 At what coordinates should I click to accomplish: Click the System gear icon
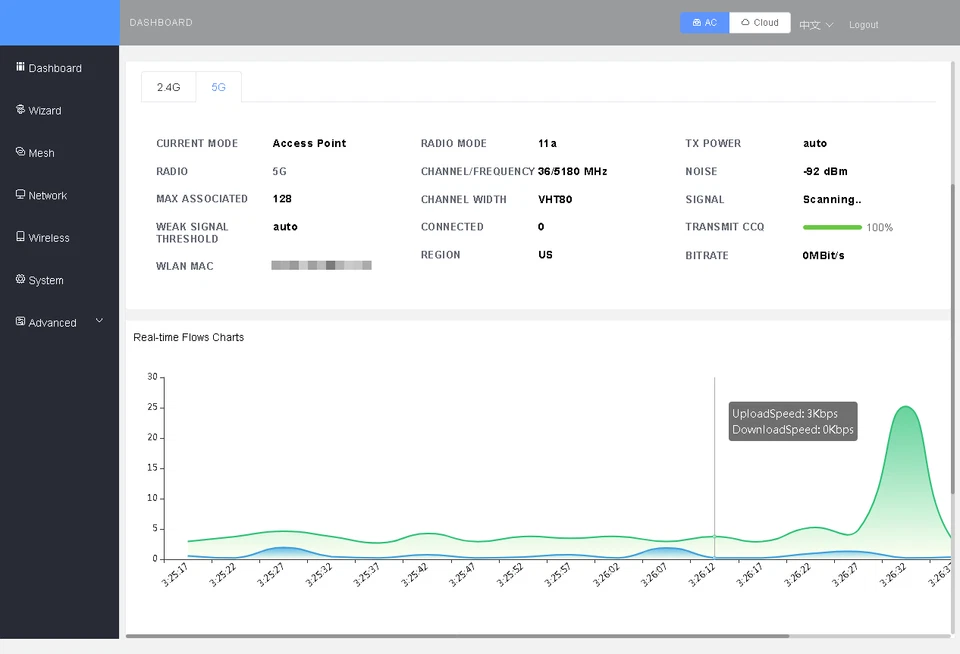pyautogui.click(x=20, y=280)
